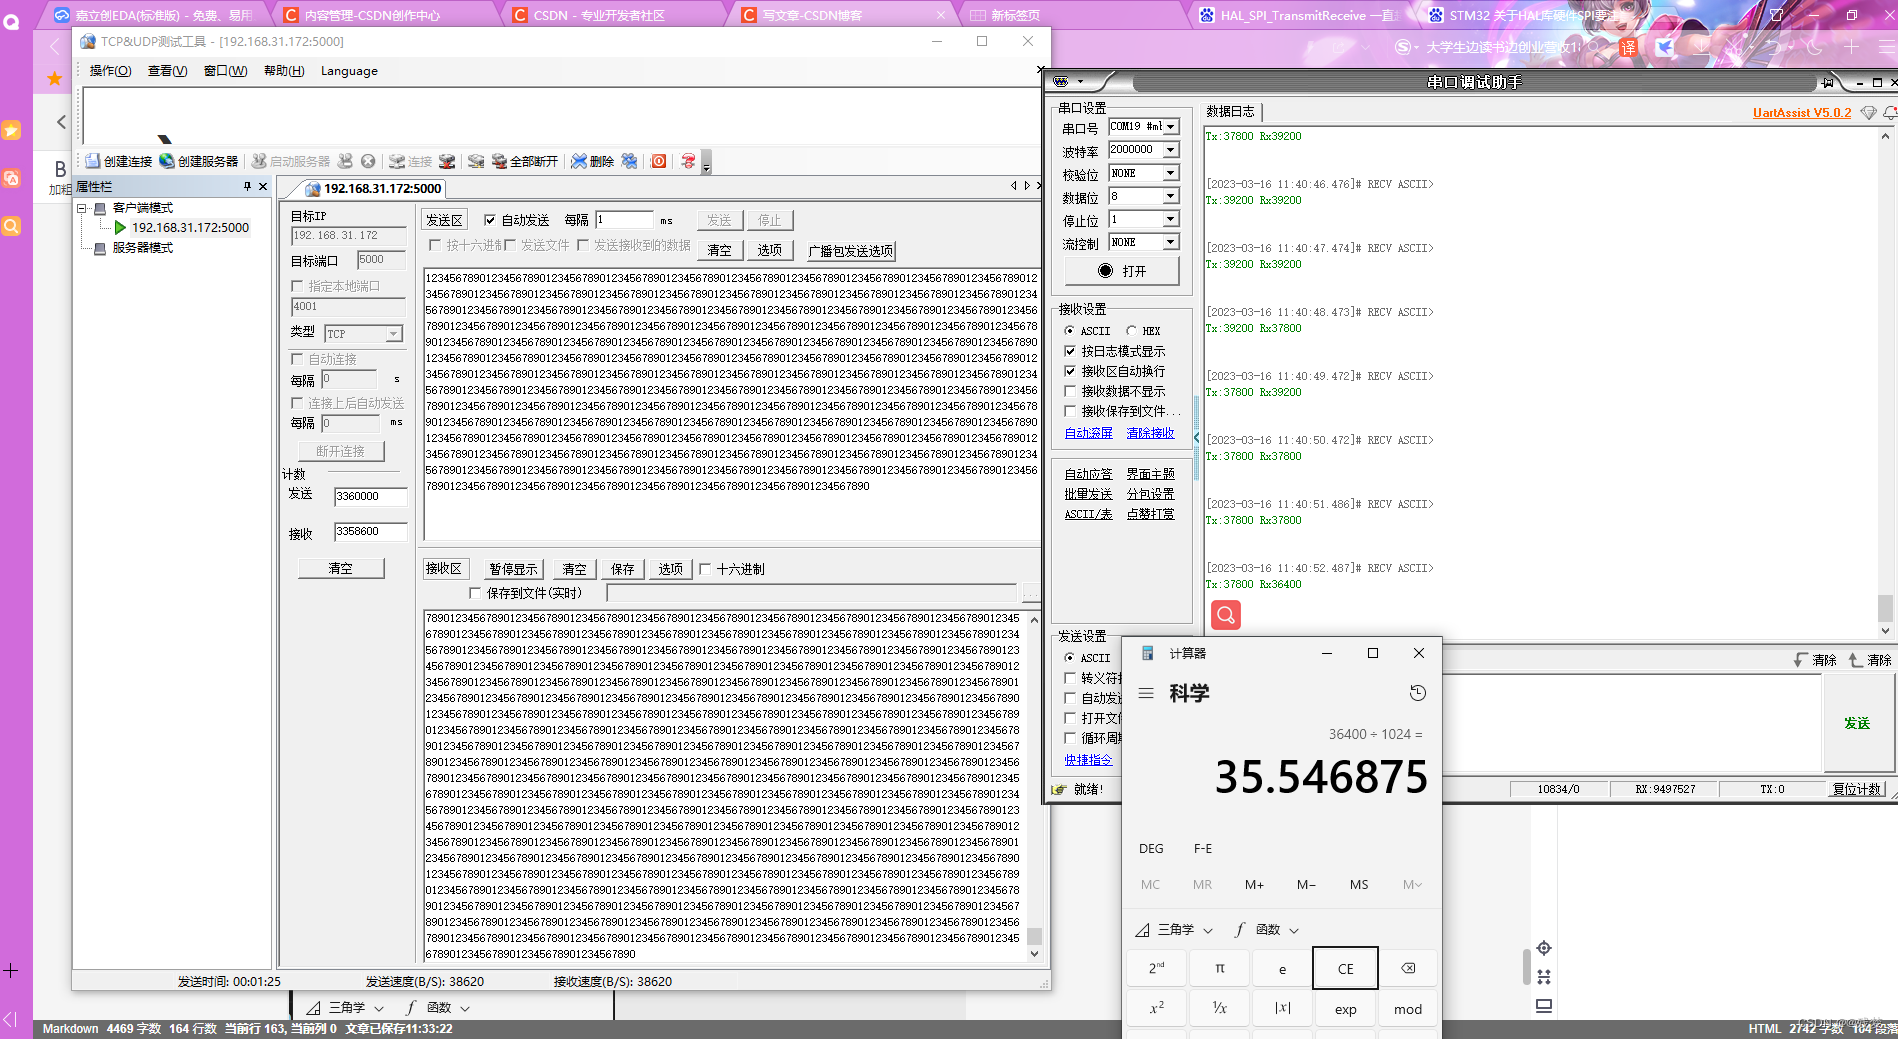Click the red search icon in serial log
The image size is (1898, 1039).
(1225, 614)
